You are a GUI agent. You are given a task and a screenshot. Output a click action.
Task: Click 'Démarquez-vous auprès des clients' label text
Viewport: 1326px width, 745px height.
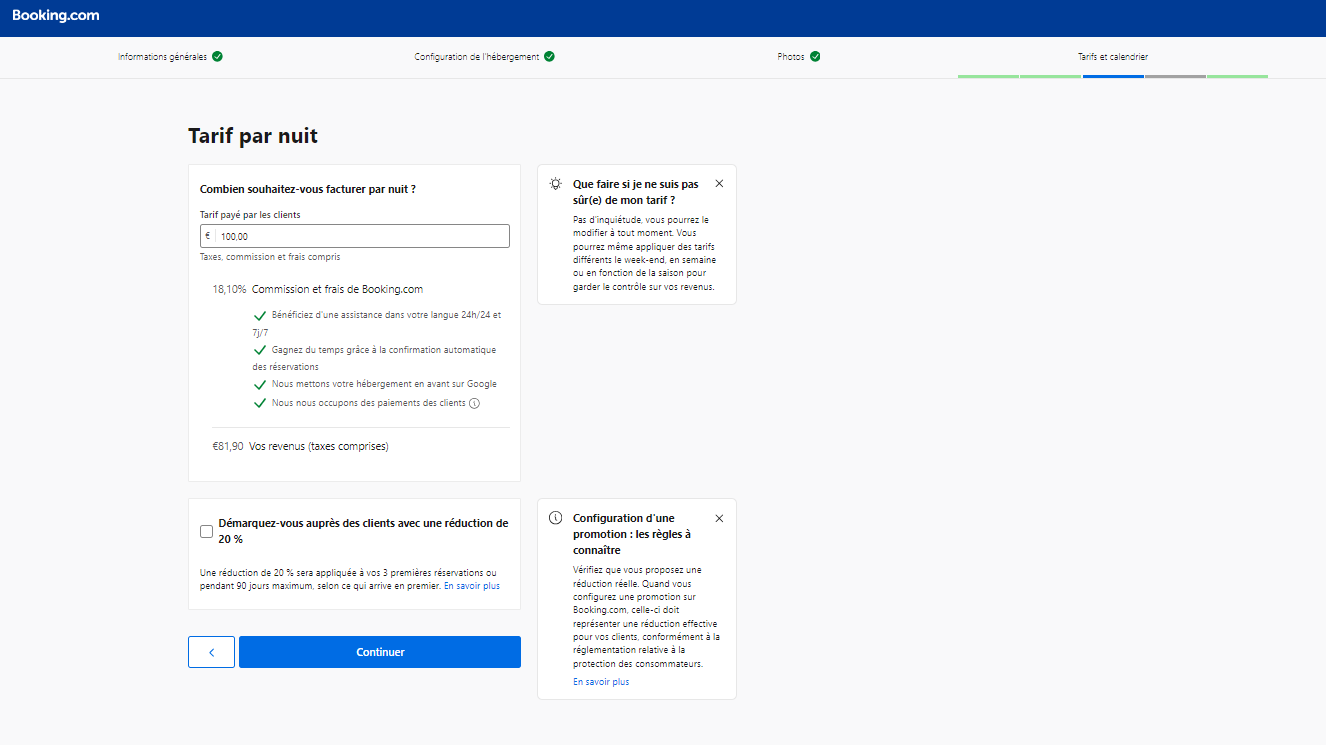[363, 531]
